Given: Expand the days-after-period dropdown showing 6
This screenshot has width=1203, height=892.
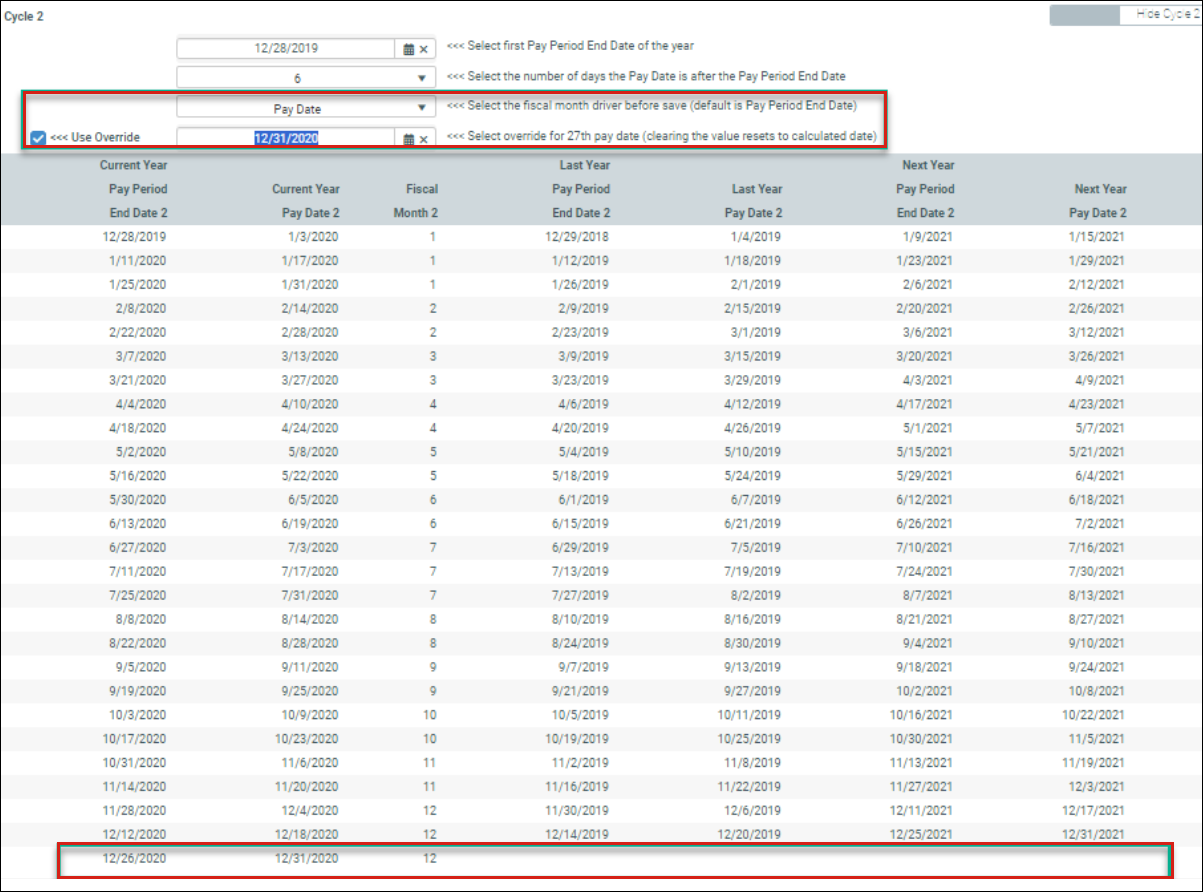Looking at the screenshot, I should [421, 78].
